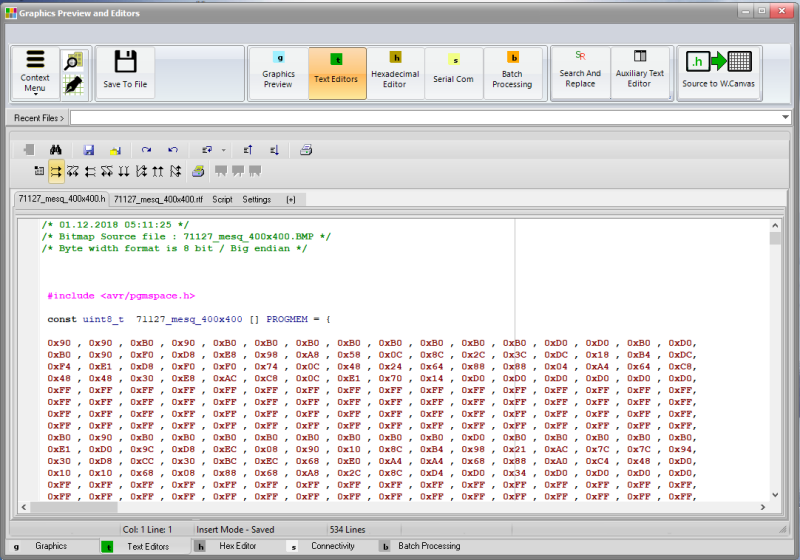
Task: Open Search And Replace tool
Action: [x=580, y=72]
